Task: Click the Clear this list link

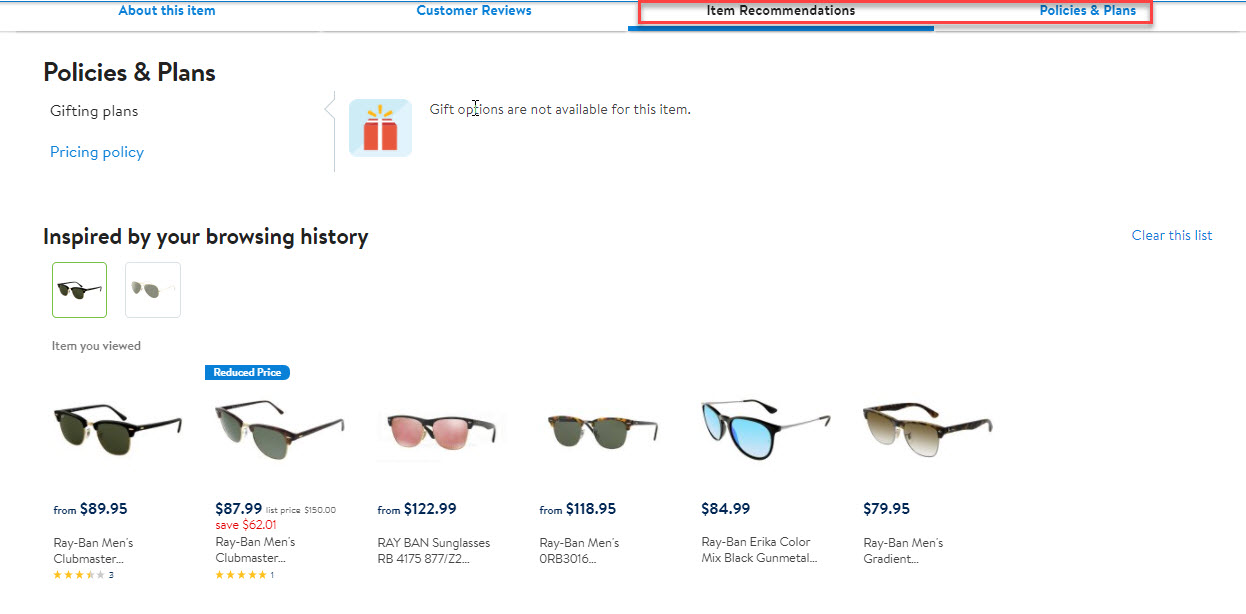Action: click(x=1171, y=235)
